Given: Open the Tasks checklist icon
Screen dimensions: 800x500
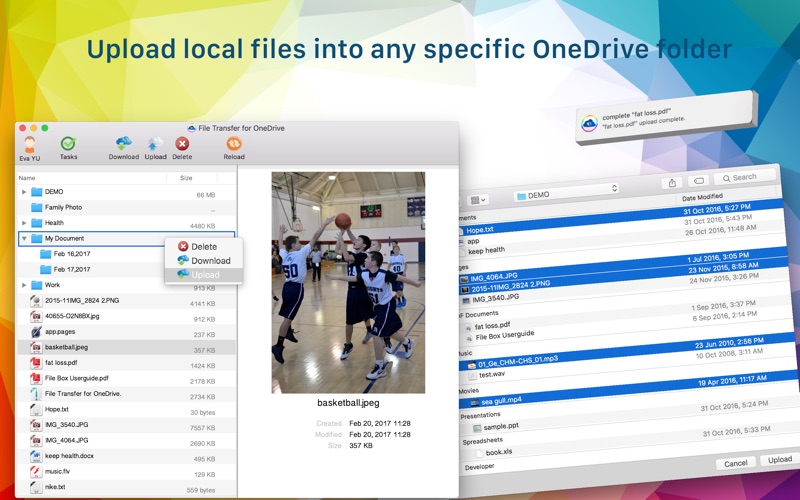Looking at the screenshot, I should point(68,144).
